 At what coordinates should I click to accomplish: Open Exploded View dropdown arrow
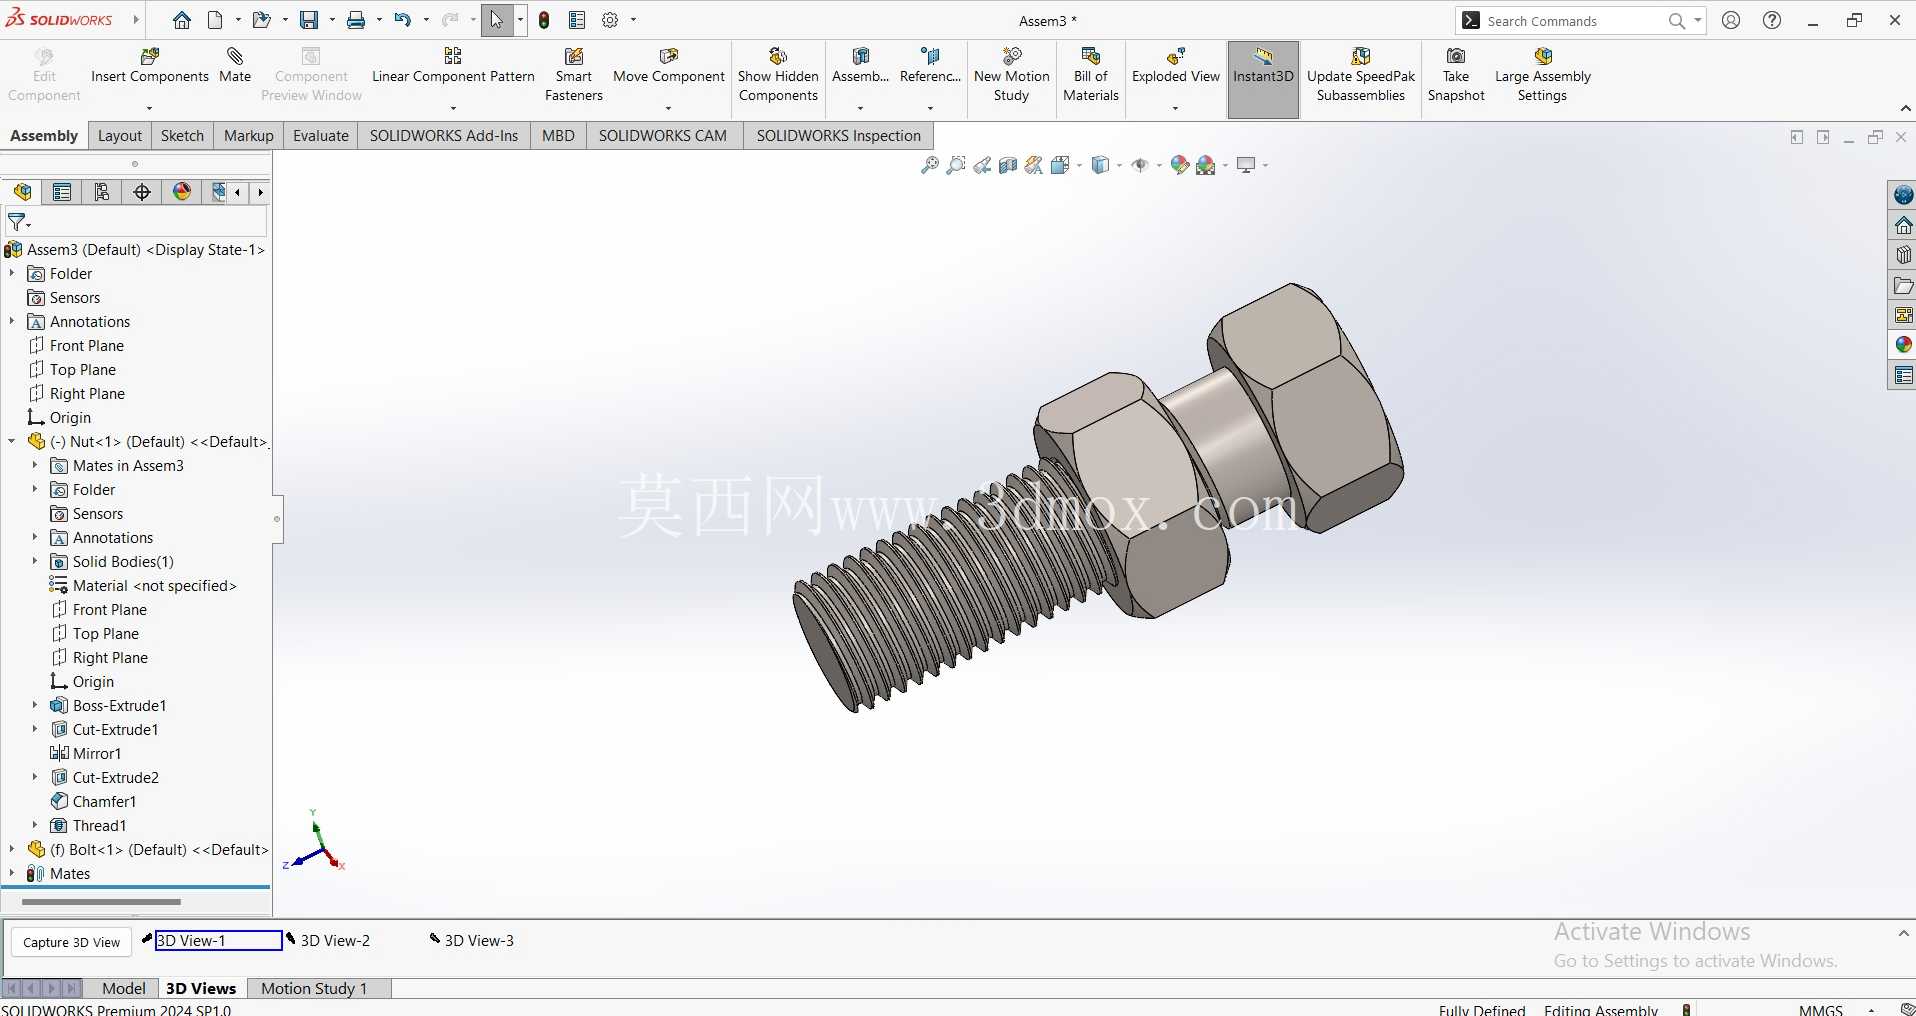1176,108
